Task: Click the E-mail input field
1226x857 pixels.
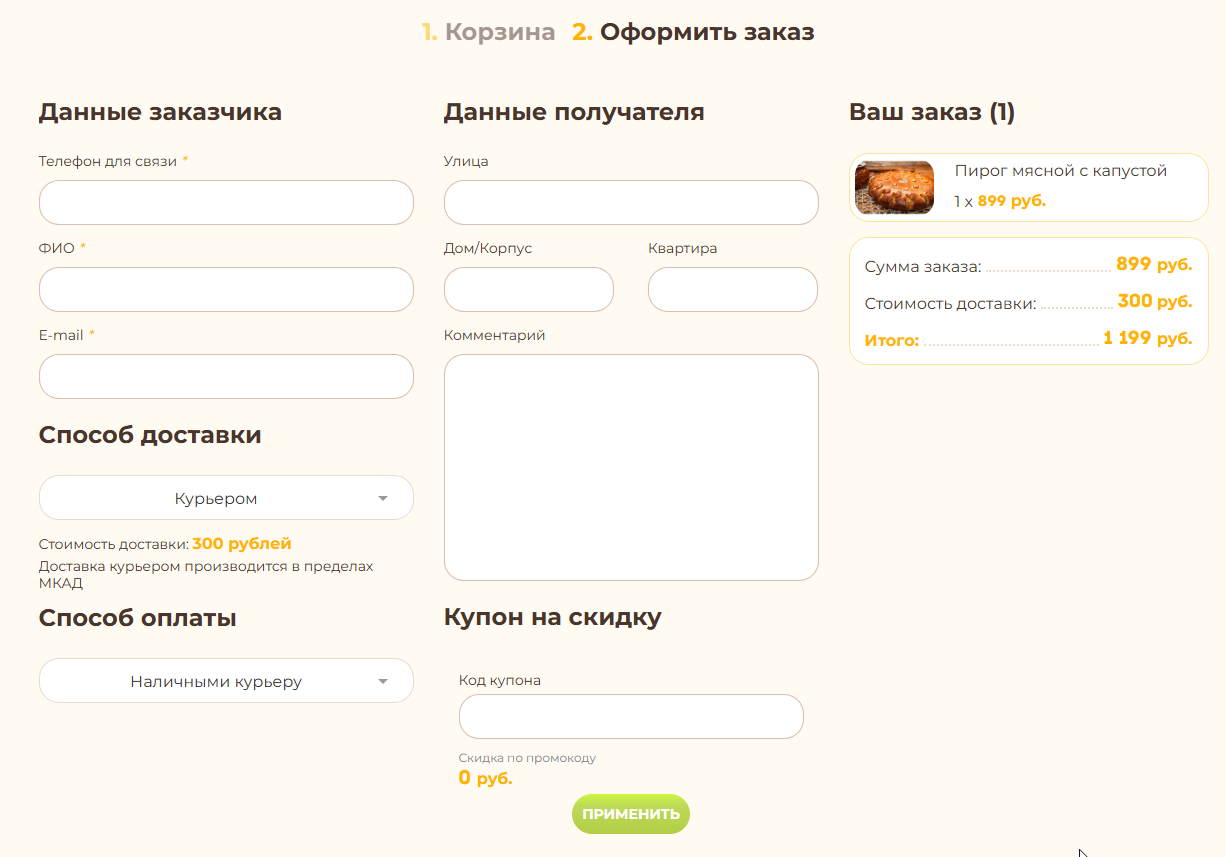Action: coord(226,377)
